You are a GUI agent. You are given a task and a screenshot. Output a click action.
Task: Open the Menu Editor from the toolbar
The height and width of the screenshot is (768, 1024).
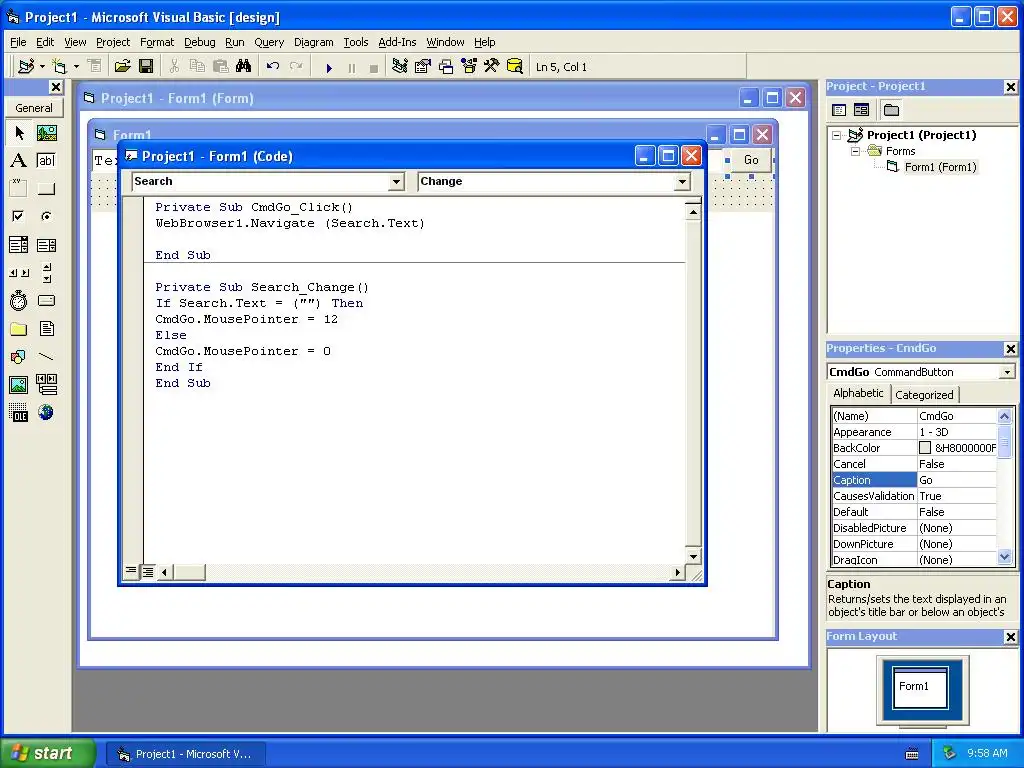click(x=95, y=67)
